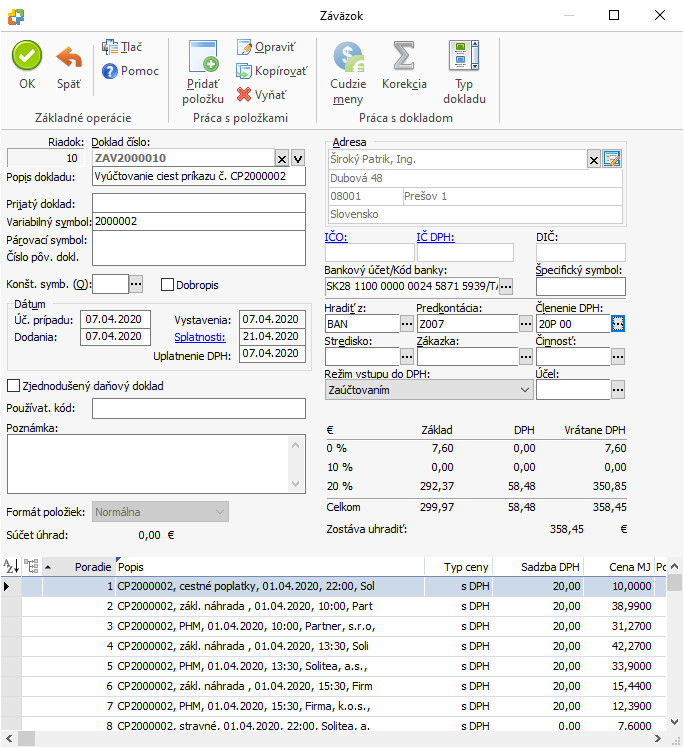Image resolution: width=684 pixels, height=748 pixels.
Task: Enable the Dobropis checkbox
Action: [x=167, y=284]
